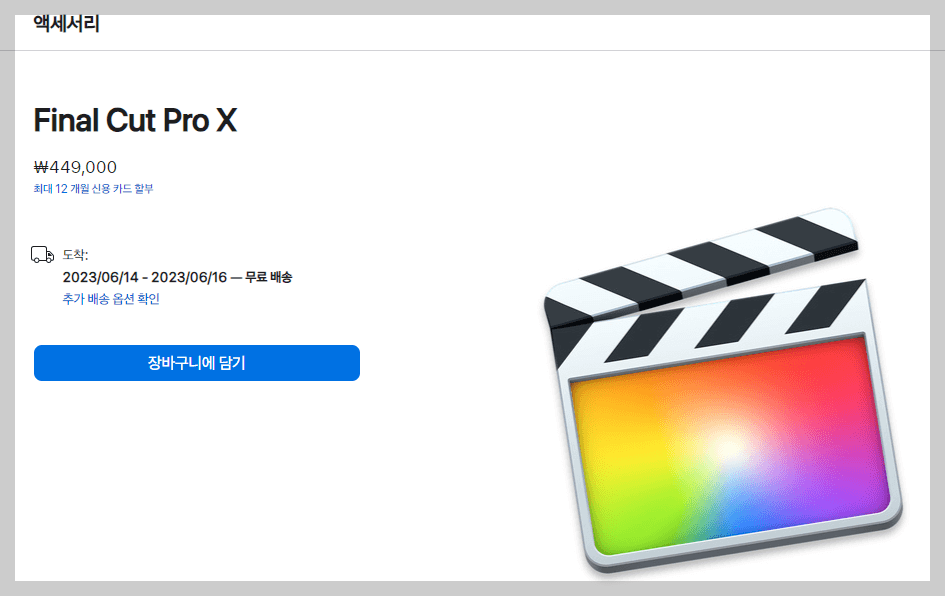Open the 최대 12 개월 신용 카드 할부 link
The image size is (945, 596).
pos(93,189)
